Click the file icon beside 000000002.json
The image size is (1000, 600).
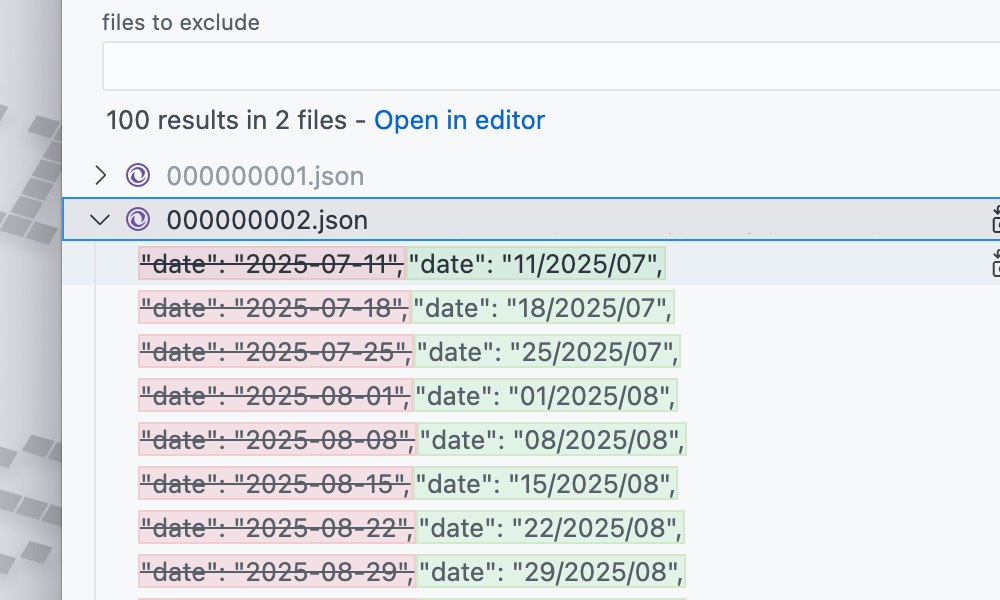tap(138, 219)
